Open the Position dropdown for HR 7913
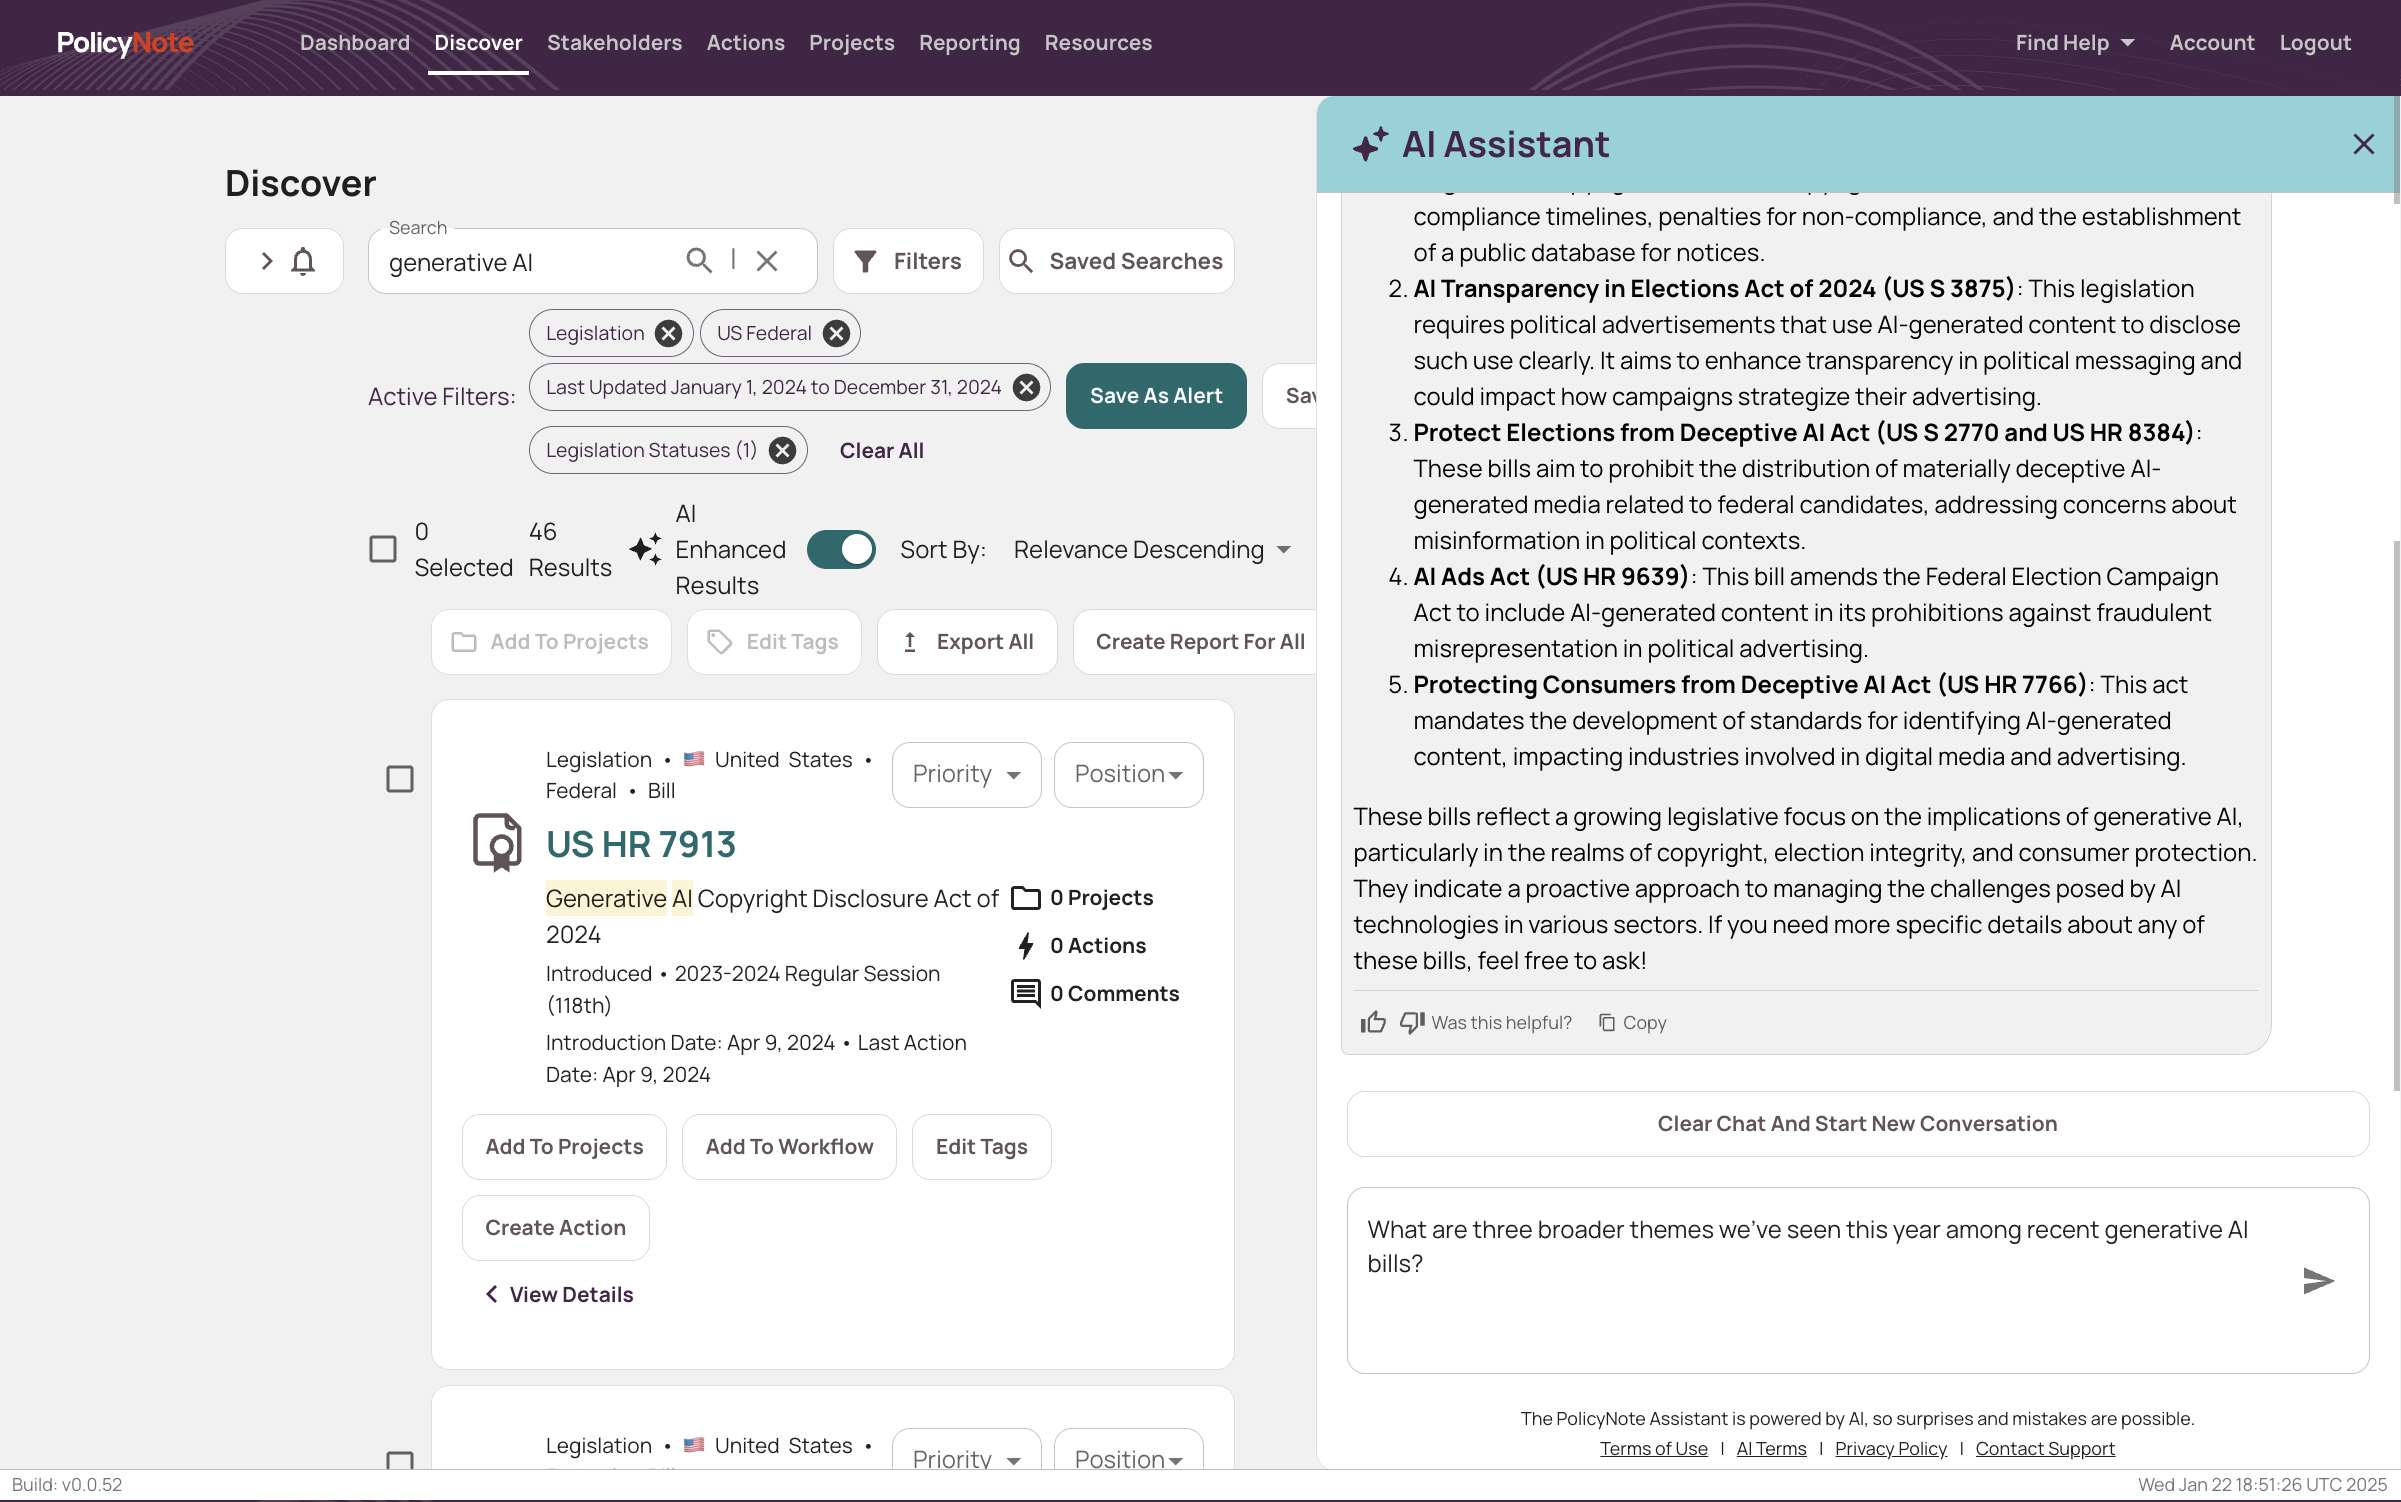The height and width of the screenshot is (1502, 2401). pyautogui.click(x=1128, y=774)
